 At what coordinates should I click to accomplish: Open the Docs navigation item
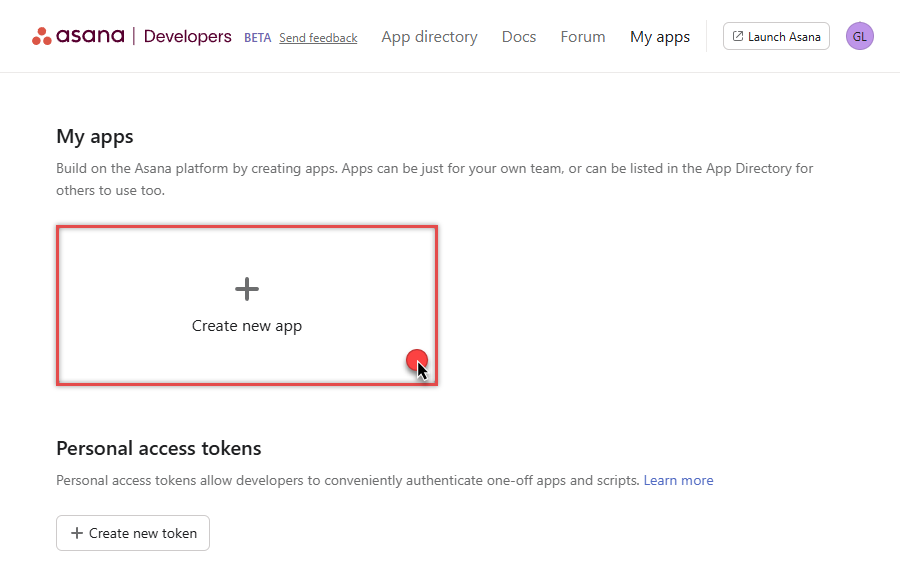[519, 37]
